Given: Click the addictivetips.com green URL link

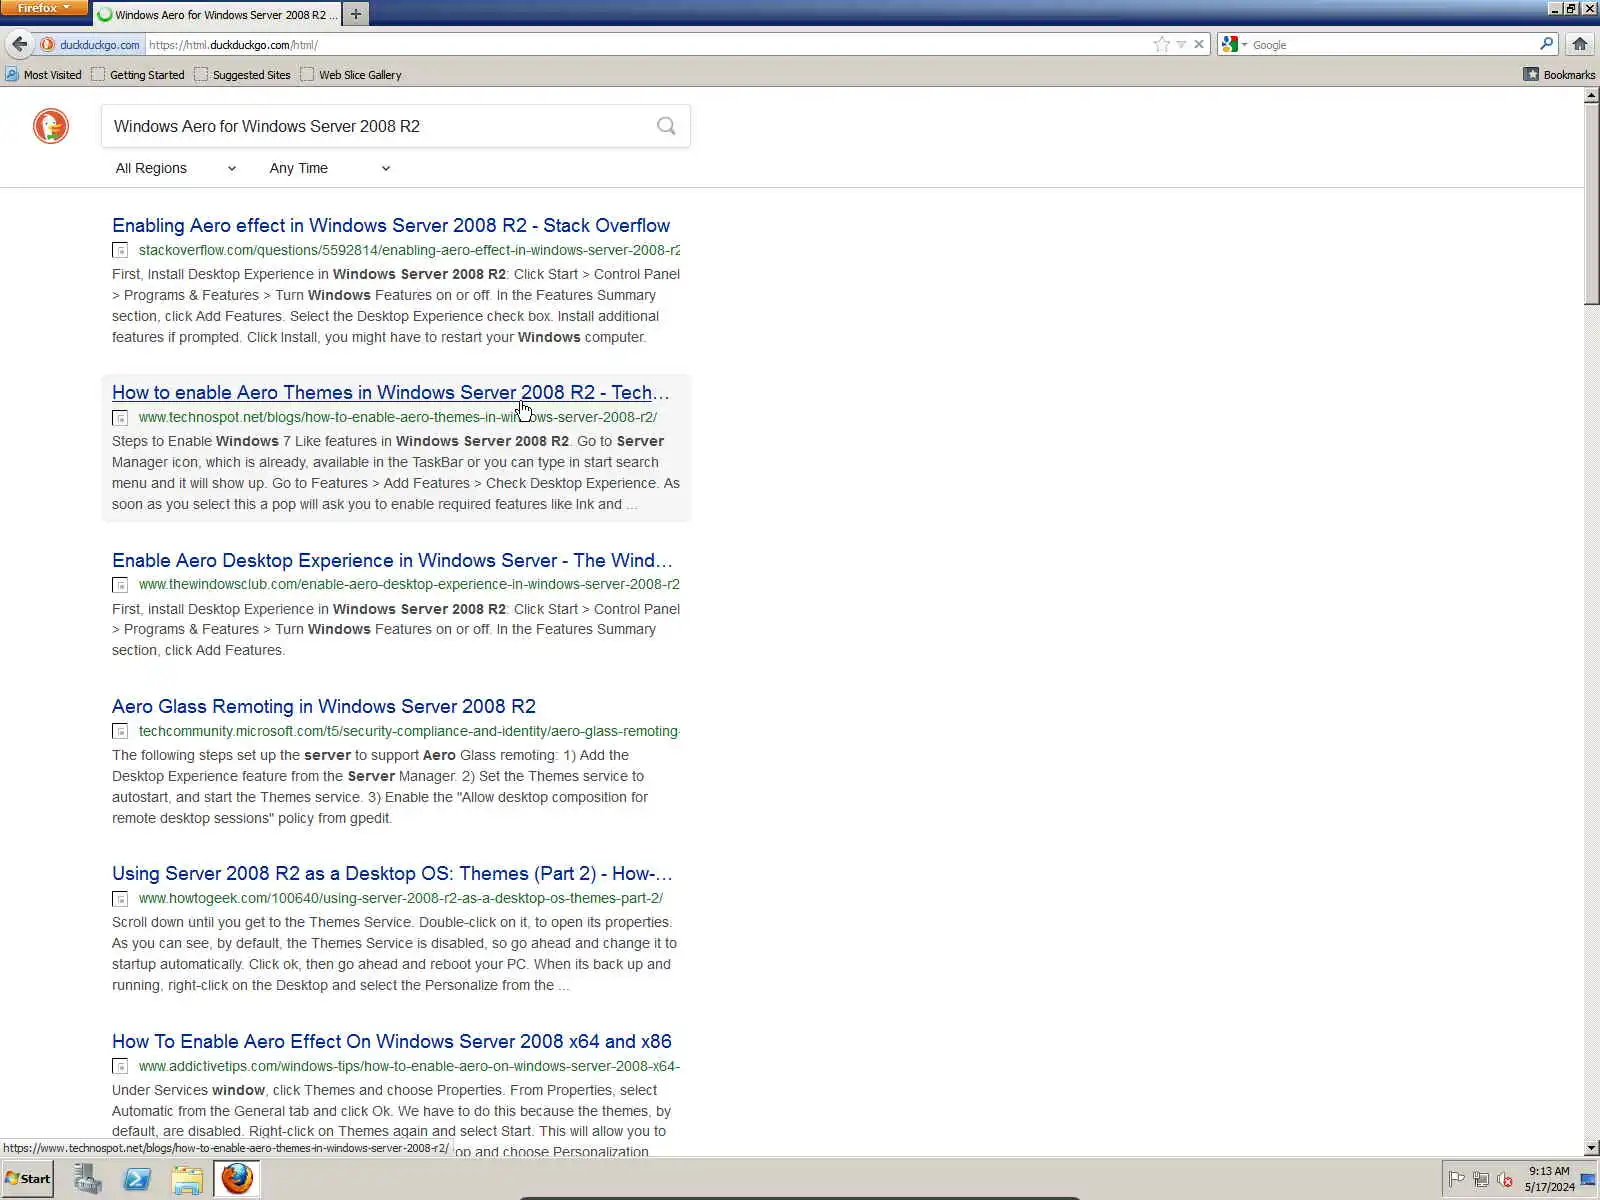Looking at the screenshot, I should pos(409,1066).
